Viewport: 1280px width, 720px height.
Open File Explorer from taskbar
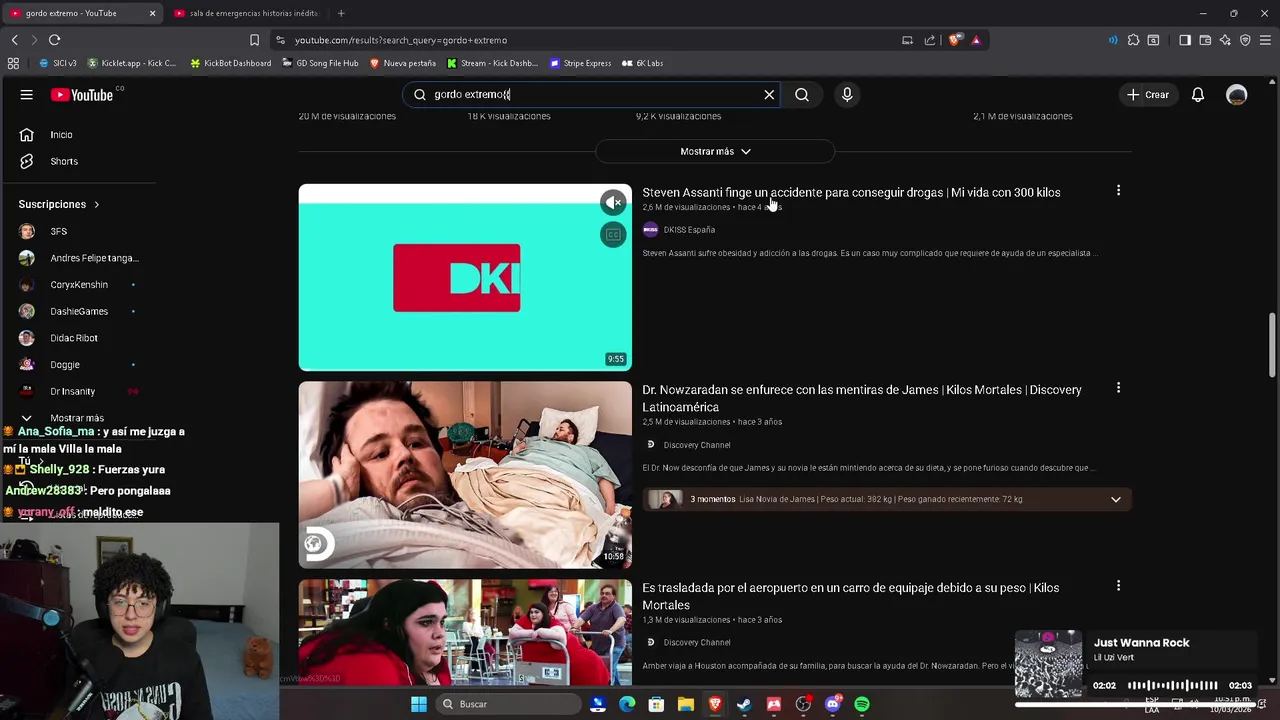[x=685, y=704]
